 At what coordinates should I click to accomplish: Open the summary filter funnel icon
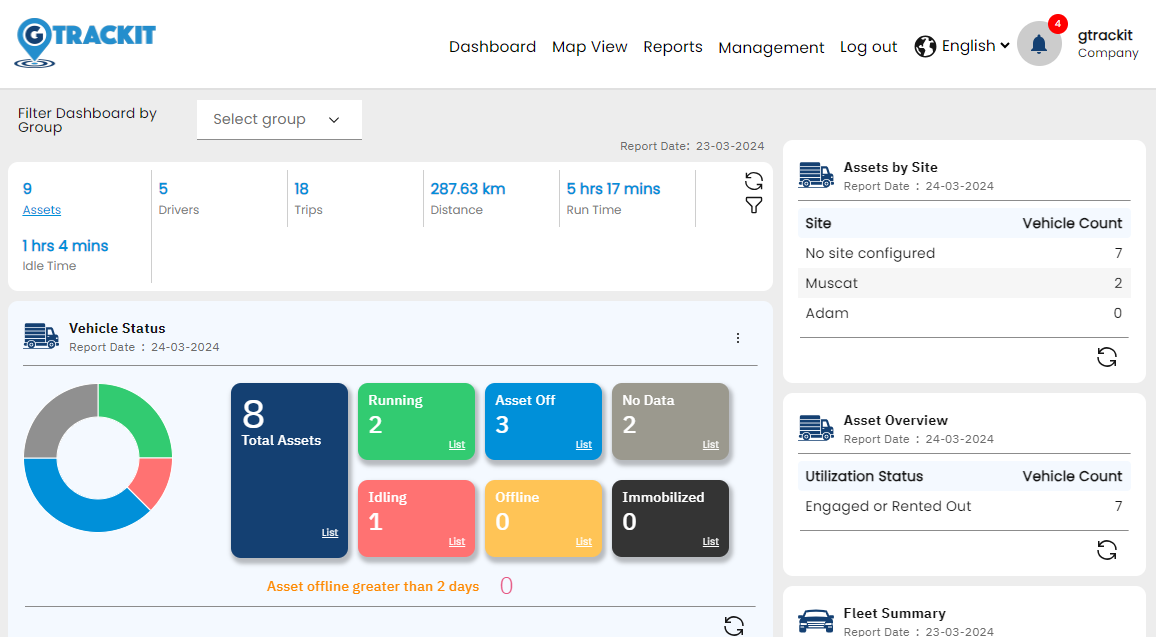click(753, 206)
